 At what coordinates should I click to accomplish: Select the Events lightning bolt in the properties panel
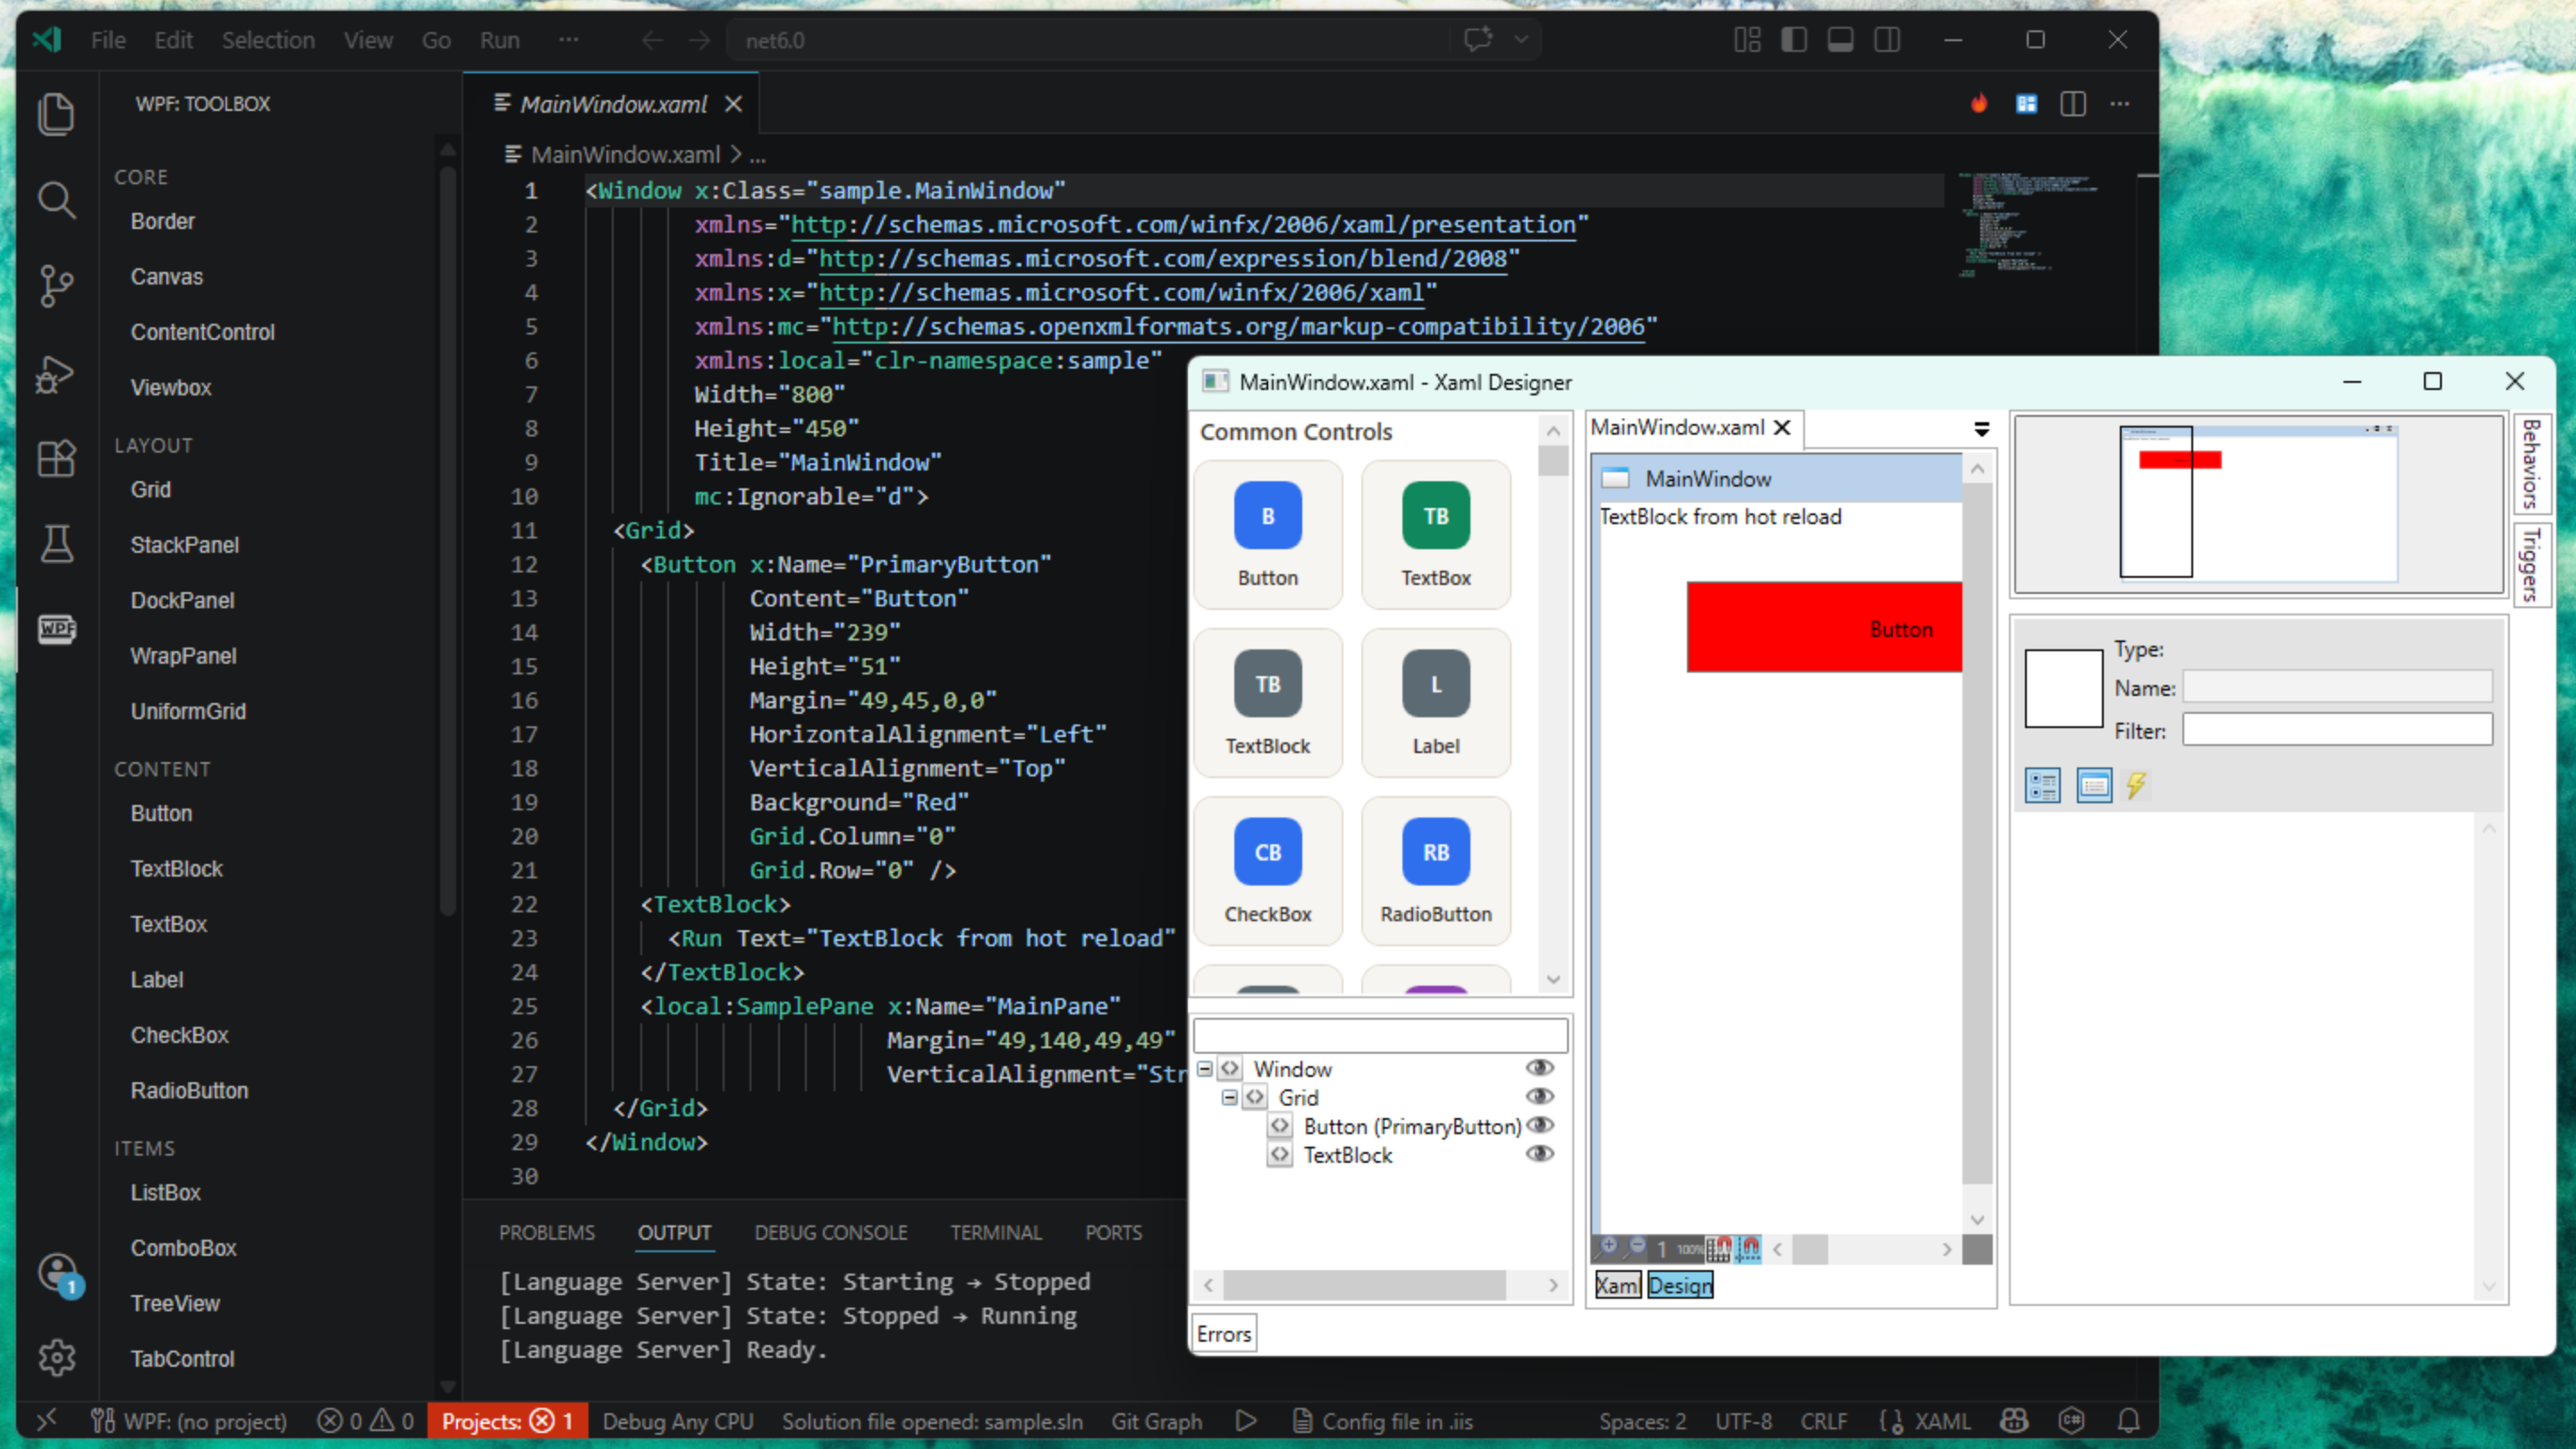[x=2137, y=786]
